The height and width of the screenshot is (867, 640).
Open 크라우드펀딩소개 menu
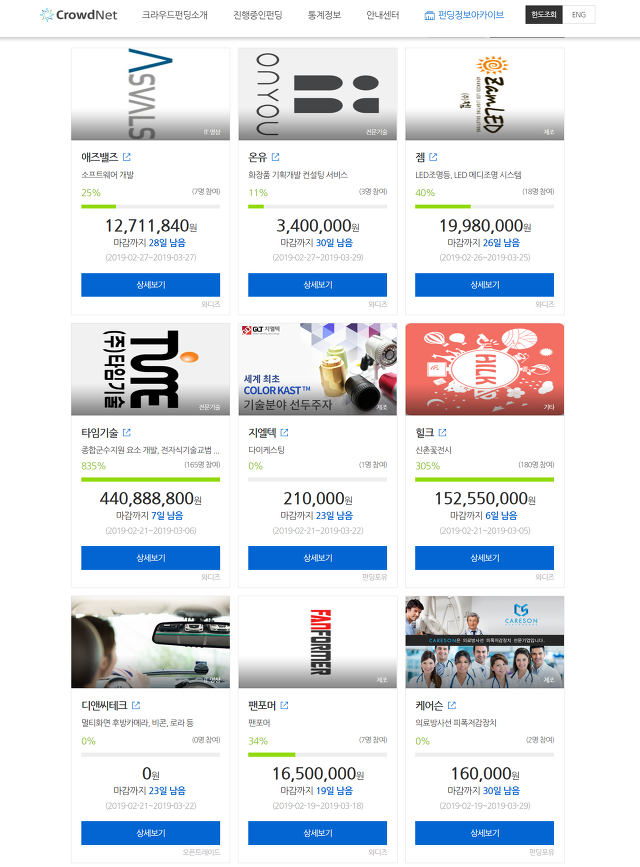click(x=175, y=15)
